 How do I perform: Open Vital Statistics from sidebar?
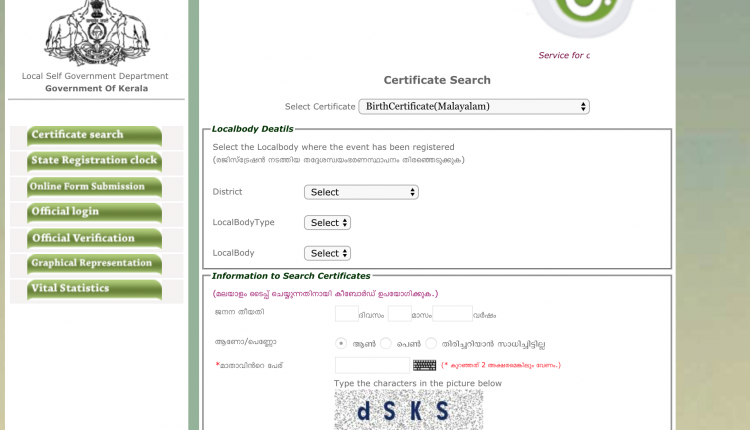coord(95,289)
